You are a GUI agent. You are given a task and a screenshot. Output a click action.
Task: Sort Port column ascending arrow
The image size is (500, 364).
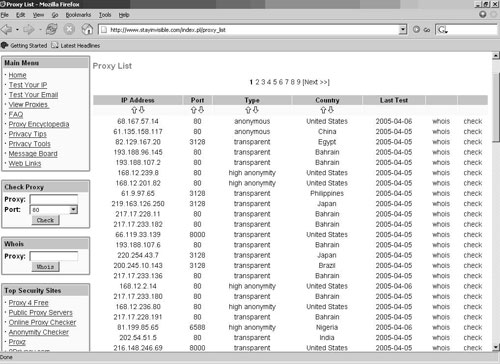(194, 110)
